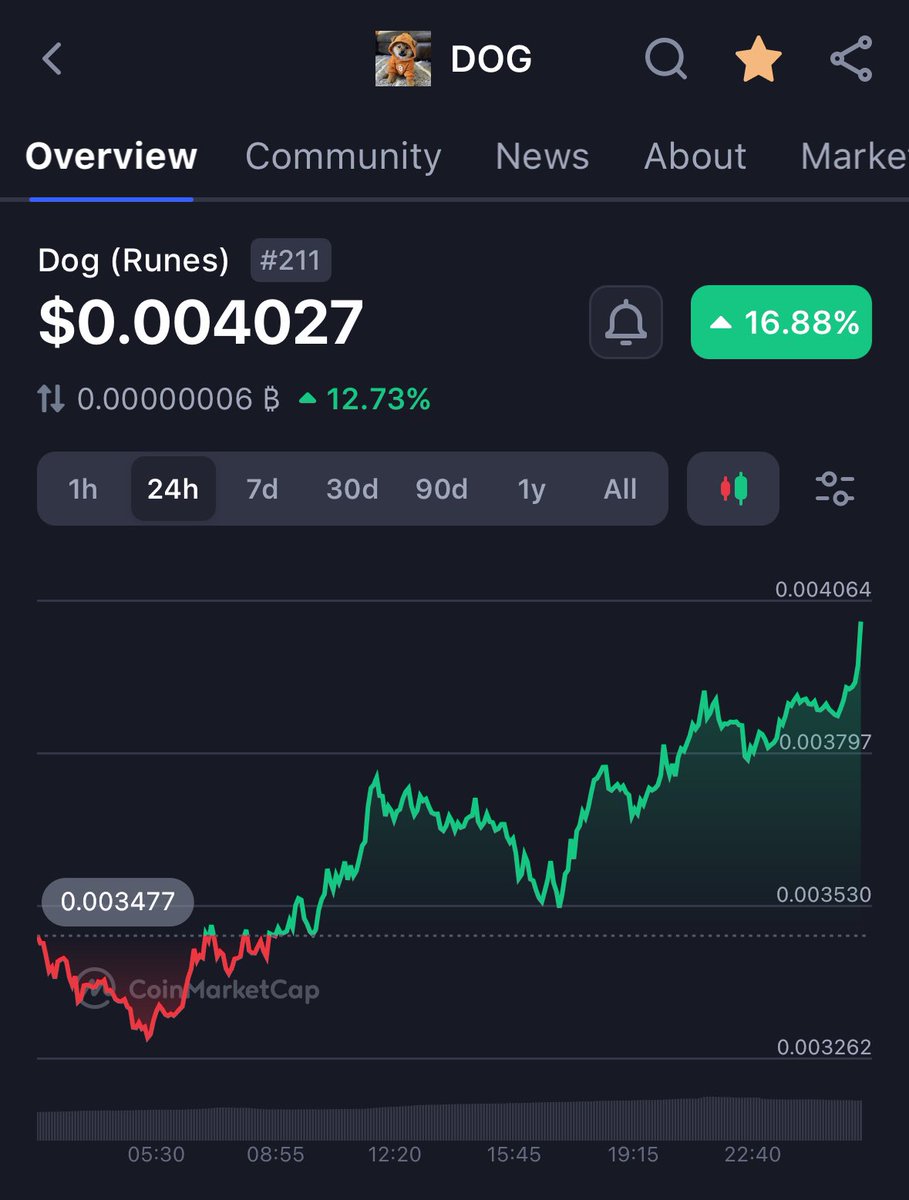Tap the DOG coin avatar image
The width and height of the screenshot is (909, 1200).
[403, 58]
